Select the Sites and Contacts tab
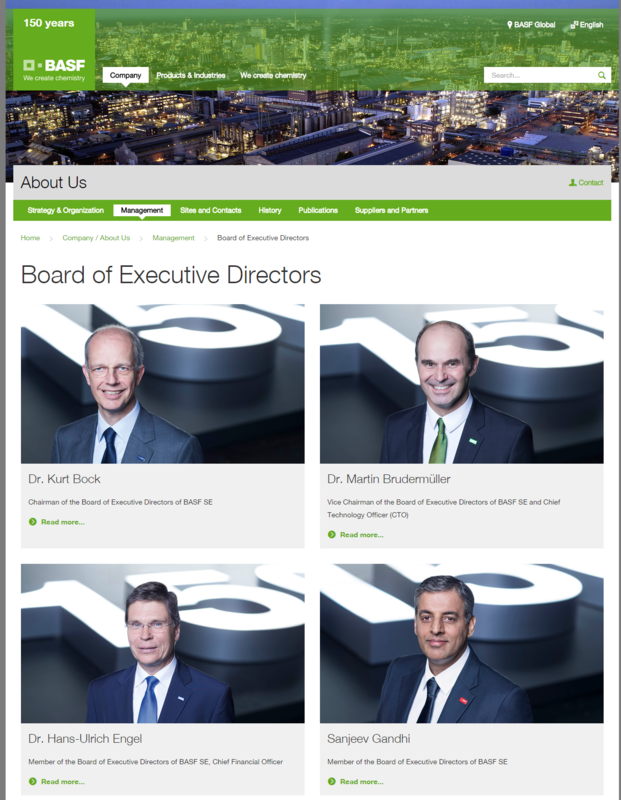This screenshot has width=621, height=800. [x=211, y=210]
